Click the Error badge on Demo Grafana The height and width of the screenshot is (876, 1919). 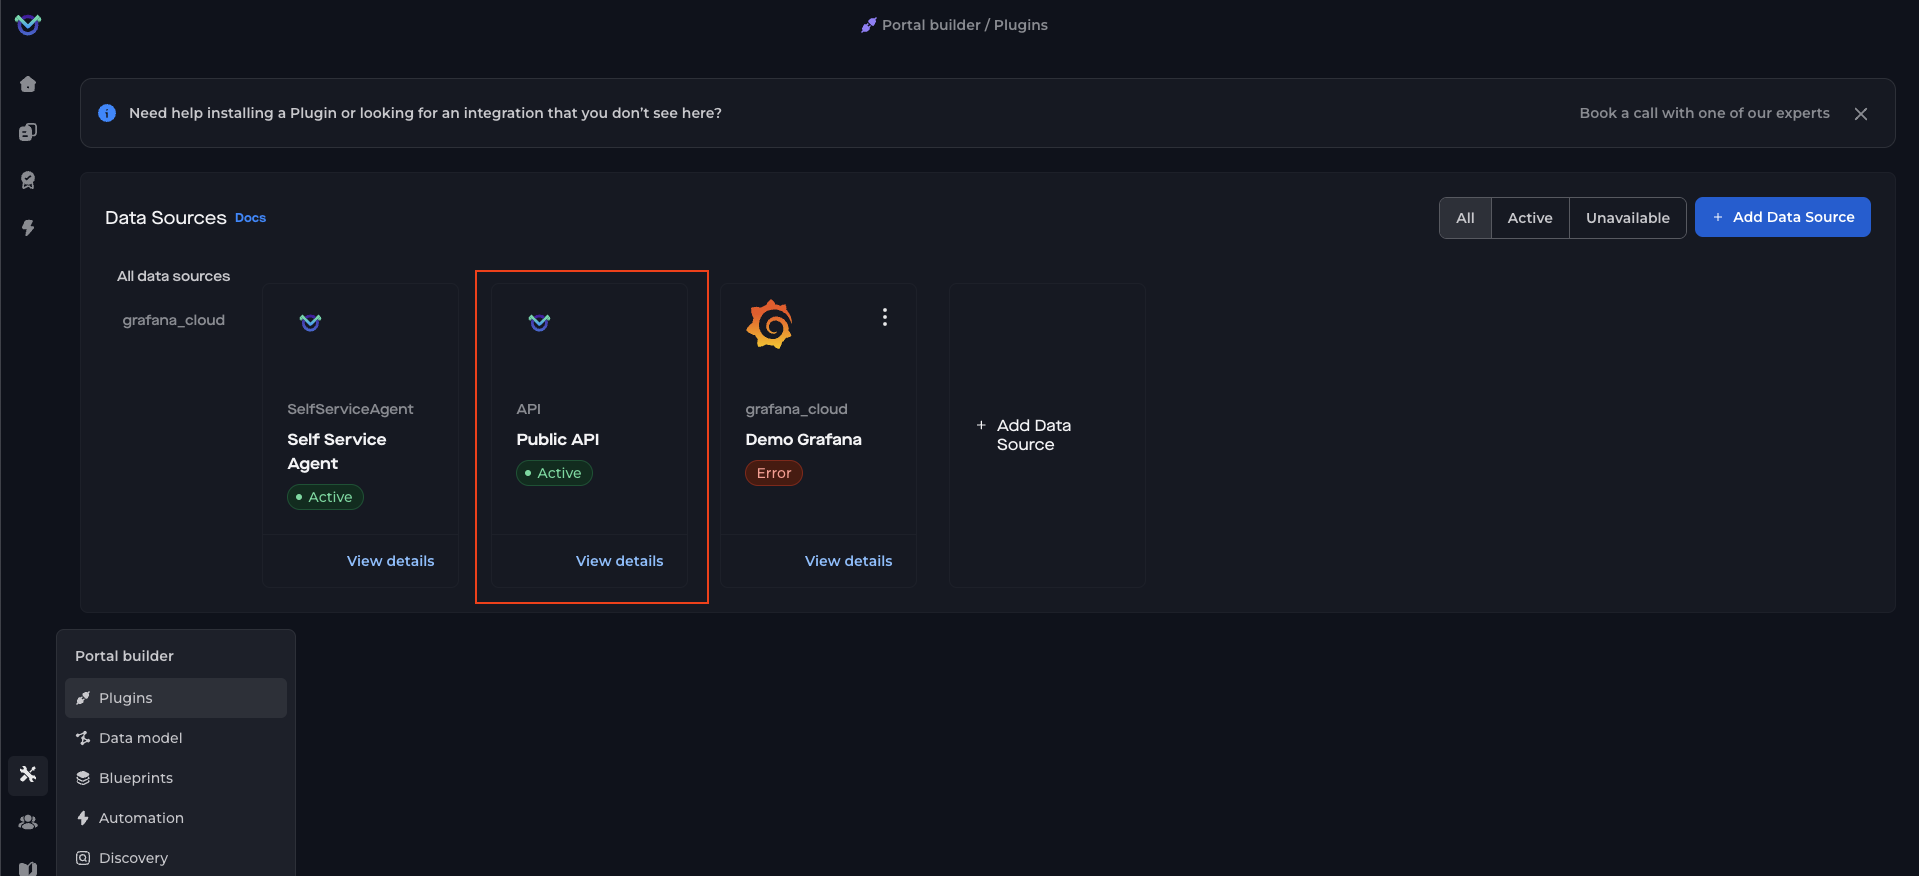pyautogui.click(x=773, y=473)
